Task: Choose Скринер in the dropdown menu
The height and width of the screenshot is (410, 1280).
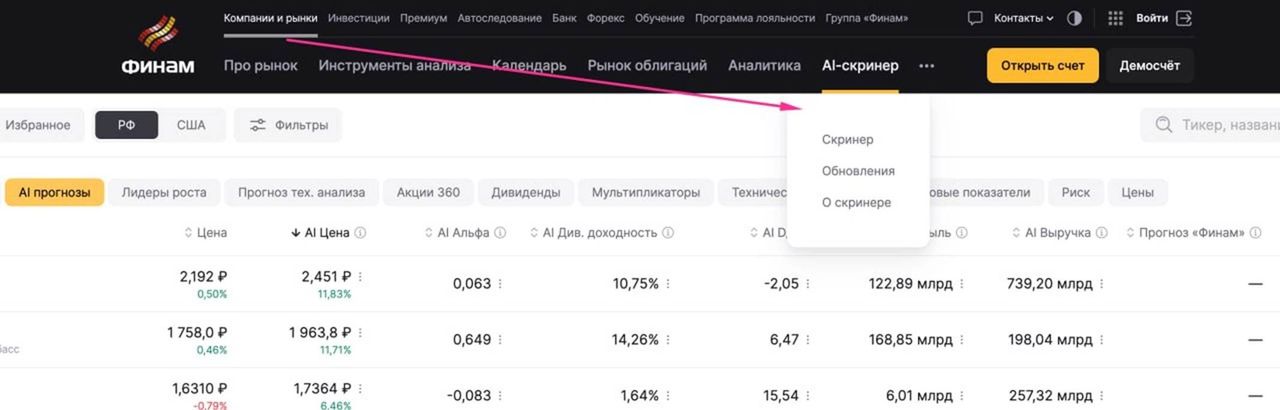Action: click(x=847, y=139)
